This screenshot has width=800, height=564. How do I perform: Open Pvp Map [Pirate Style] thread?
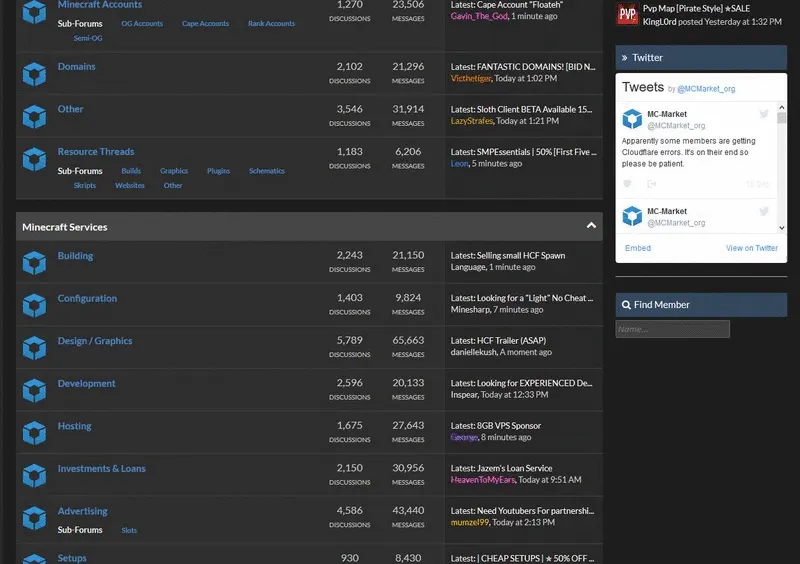pyautogui.click(x=696, y=9)
